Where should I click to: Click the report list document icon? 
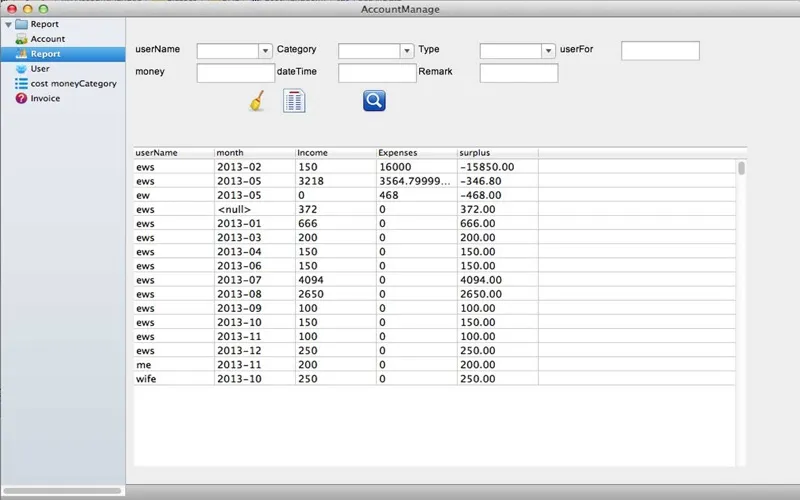294,101
